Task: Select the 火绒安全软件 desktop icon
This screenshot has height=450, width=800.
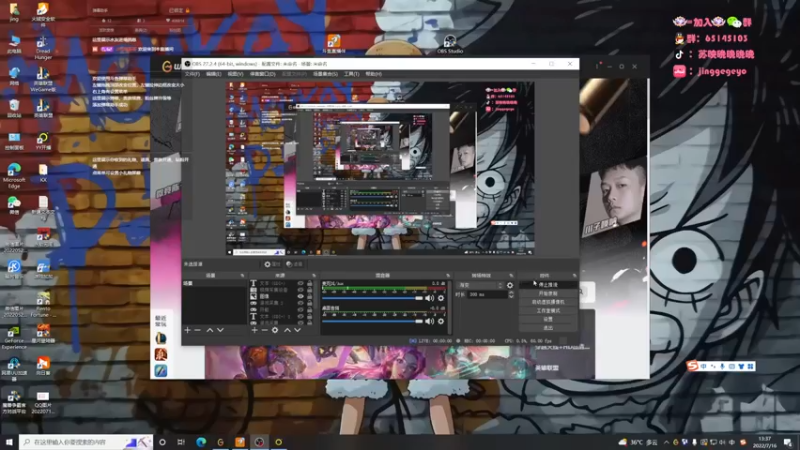Action: point(43,14)
